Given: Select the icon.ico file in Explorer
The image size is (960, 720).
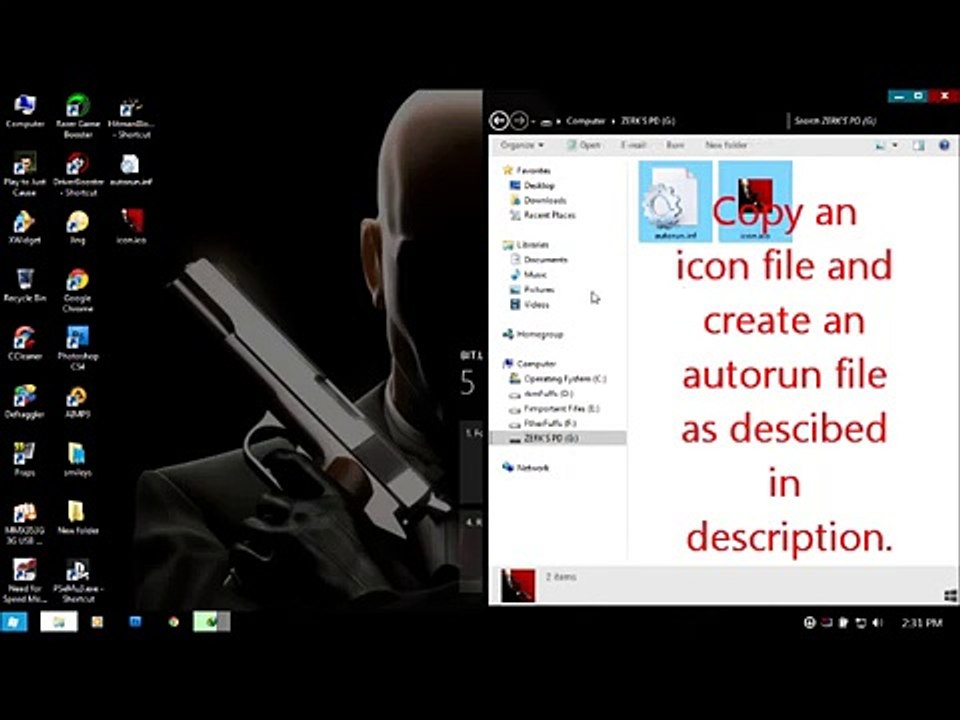Looking at the screenshot, I should [x=755, y=201].
